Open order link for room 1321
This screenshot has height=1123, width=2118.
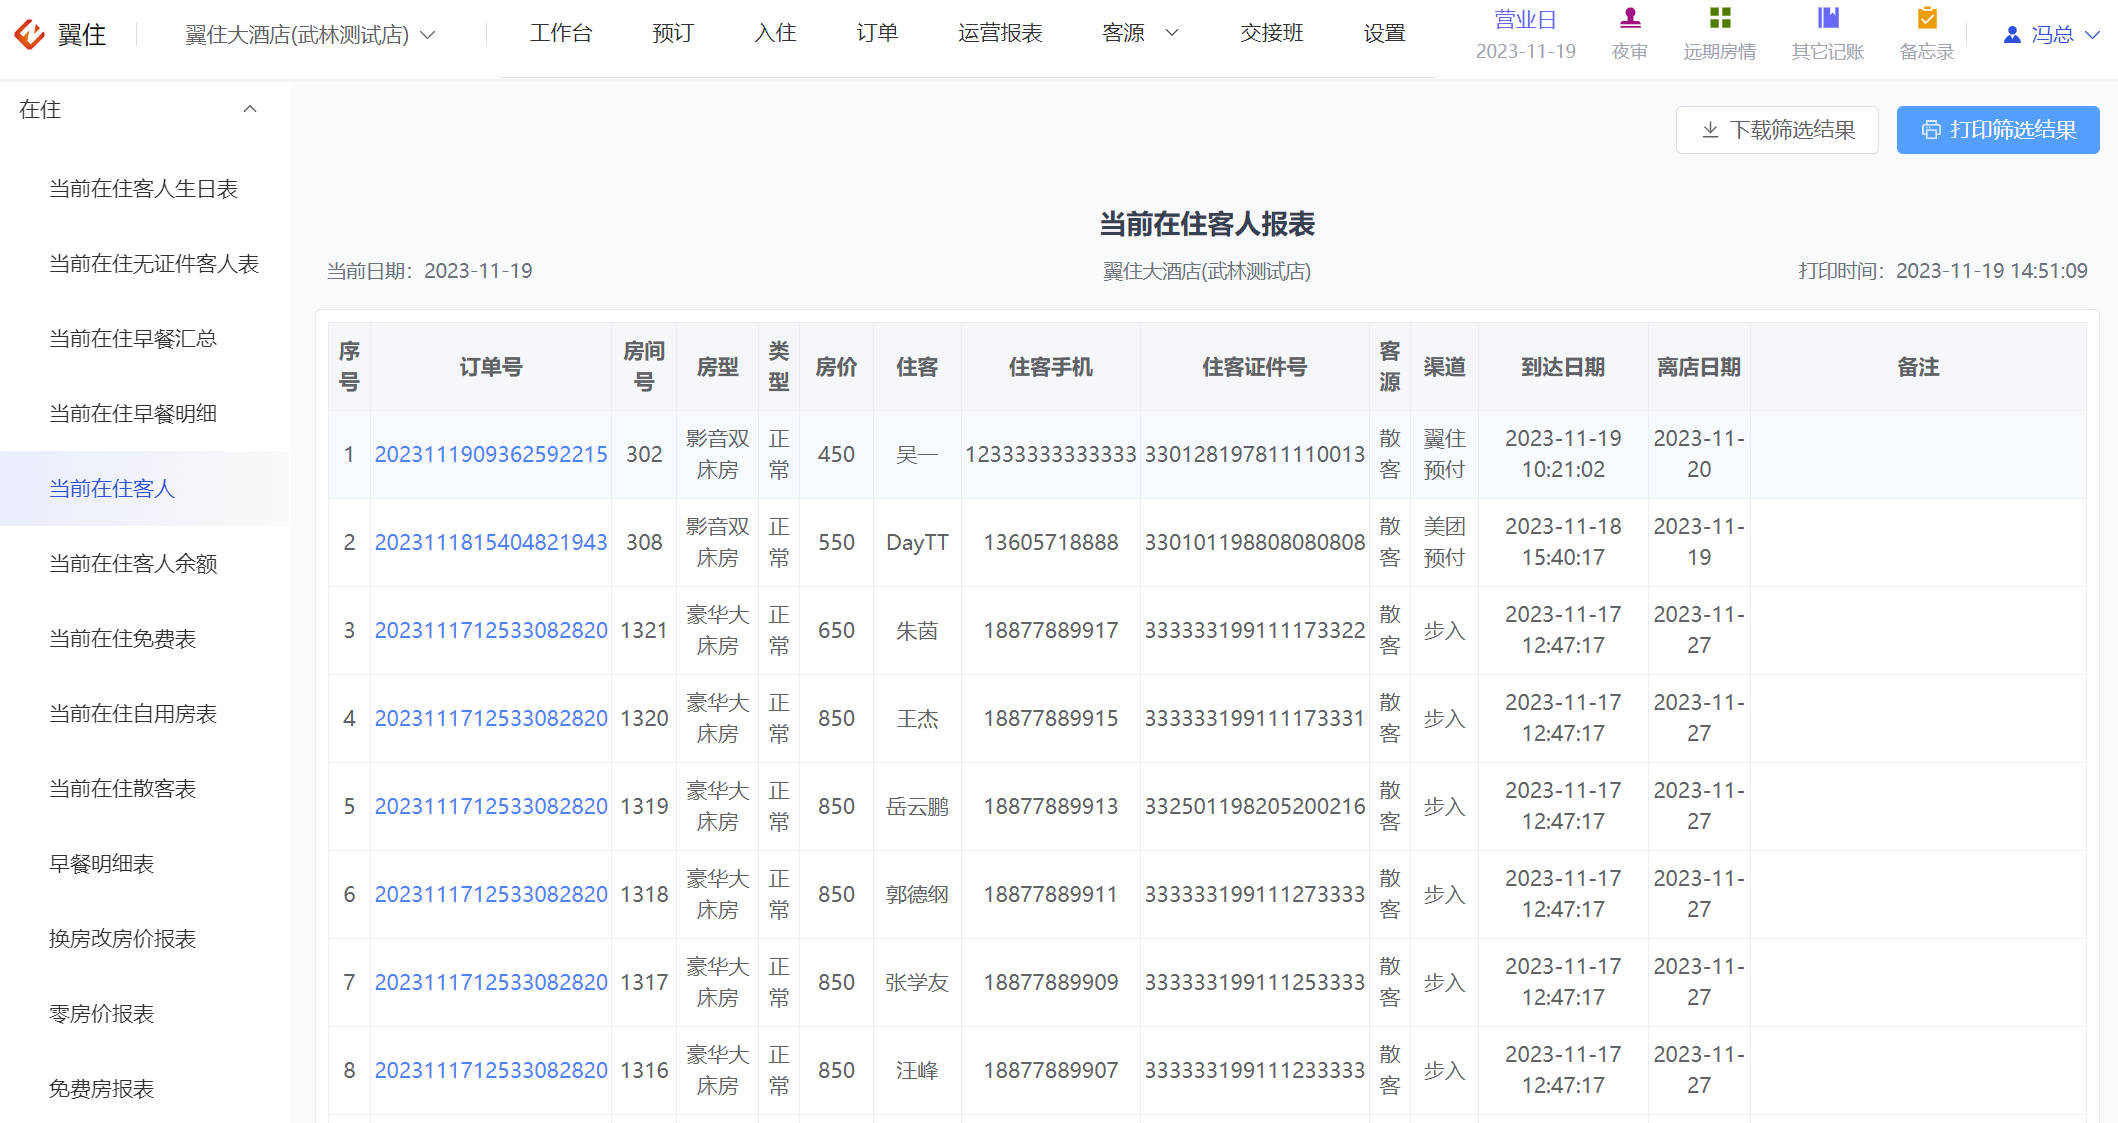(491, 631)
